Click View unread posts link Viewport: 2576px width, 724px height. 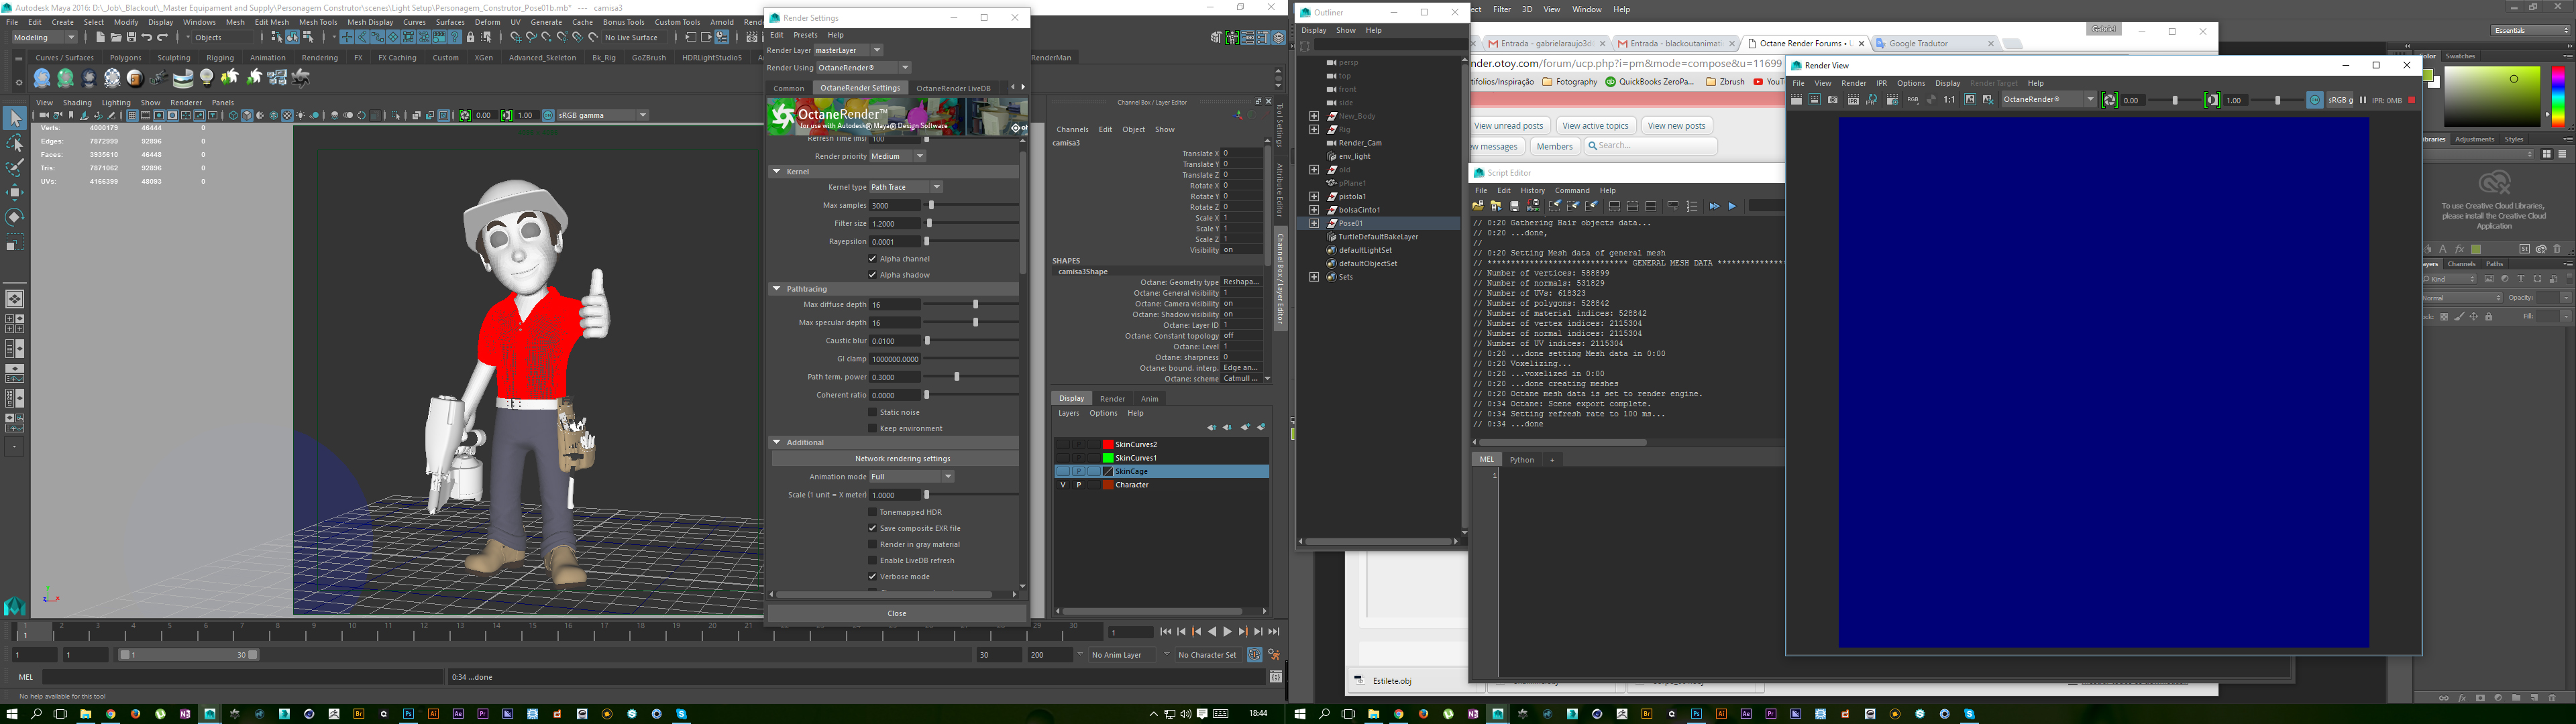point(1509,126)
